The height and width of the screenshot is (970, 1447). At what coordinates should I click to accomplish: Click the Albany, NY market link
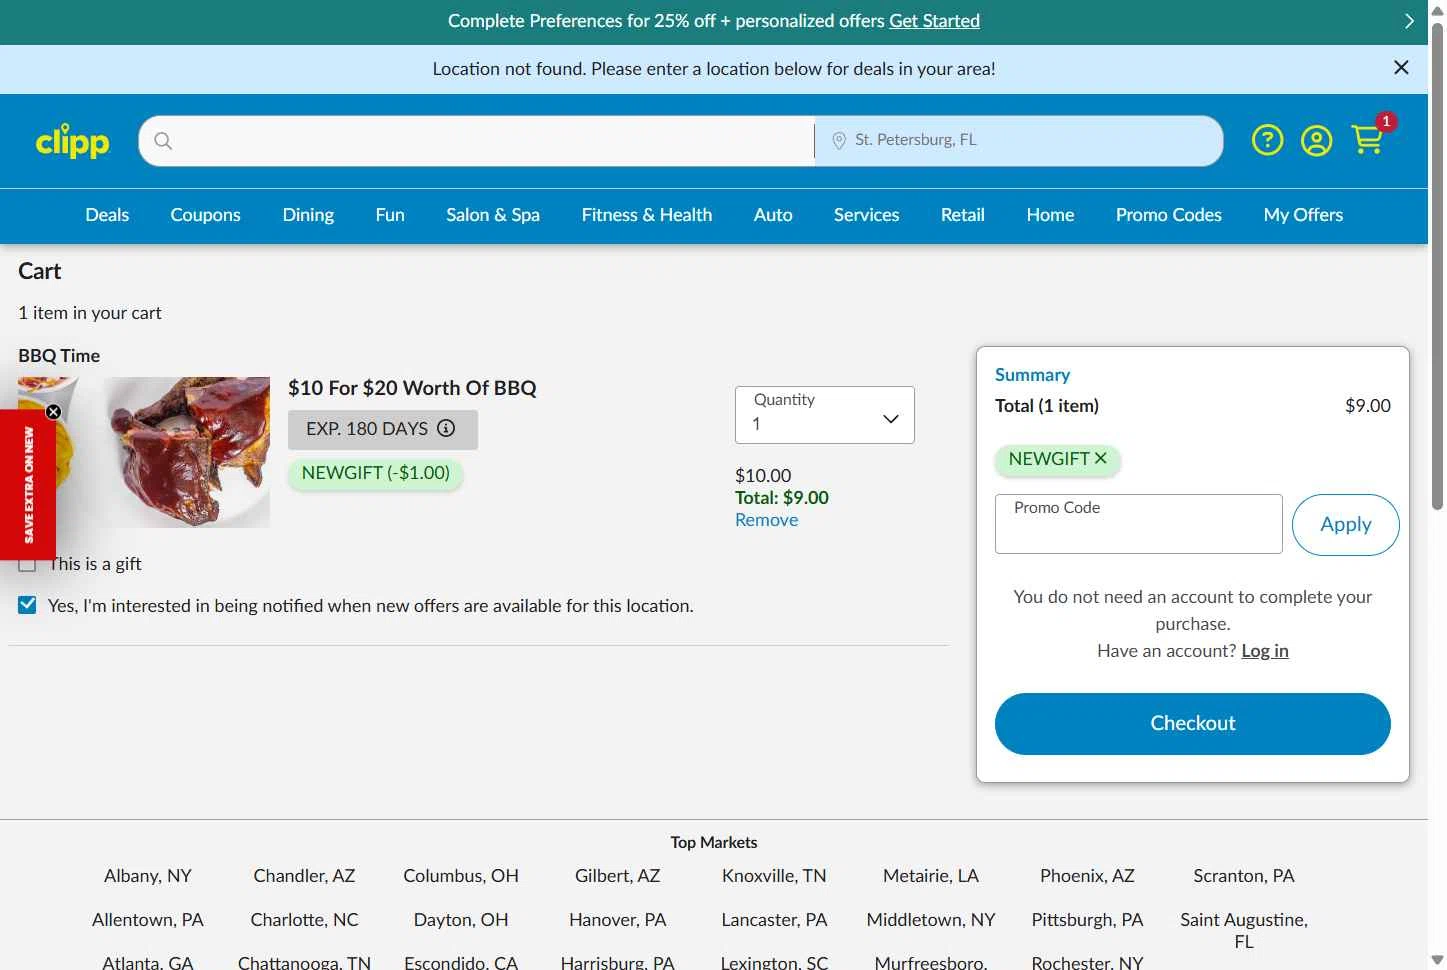[x=148, y=876]
